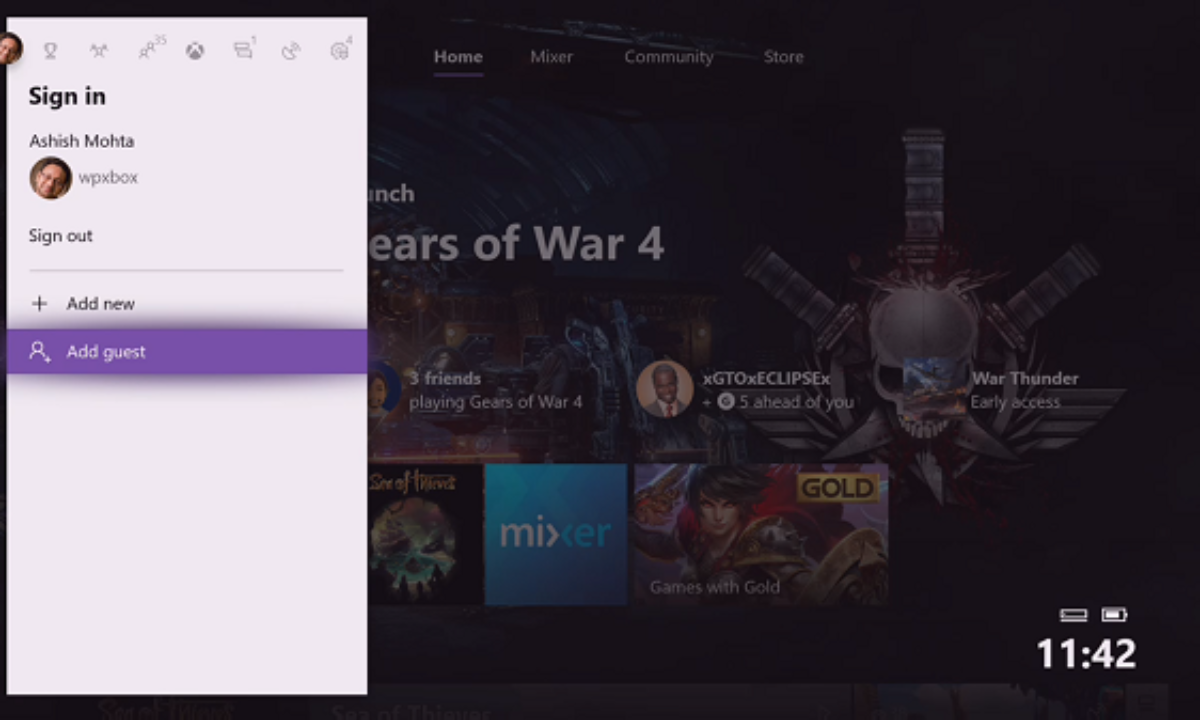Switch to the Mixer tab
This screenshot has height=720, width=1200.
pos(551,57)
